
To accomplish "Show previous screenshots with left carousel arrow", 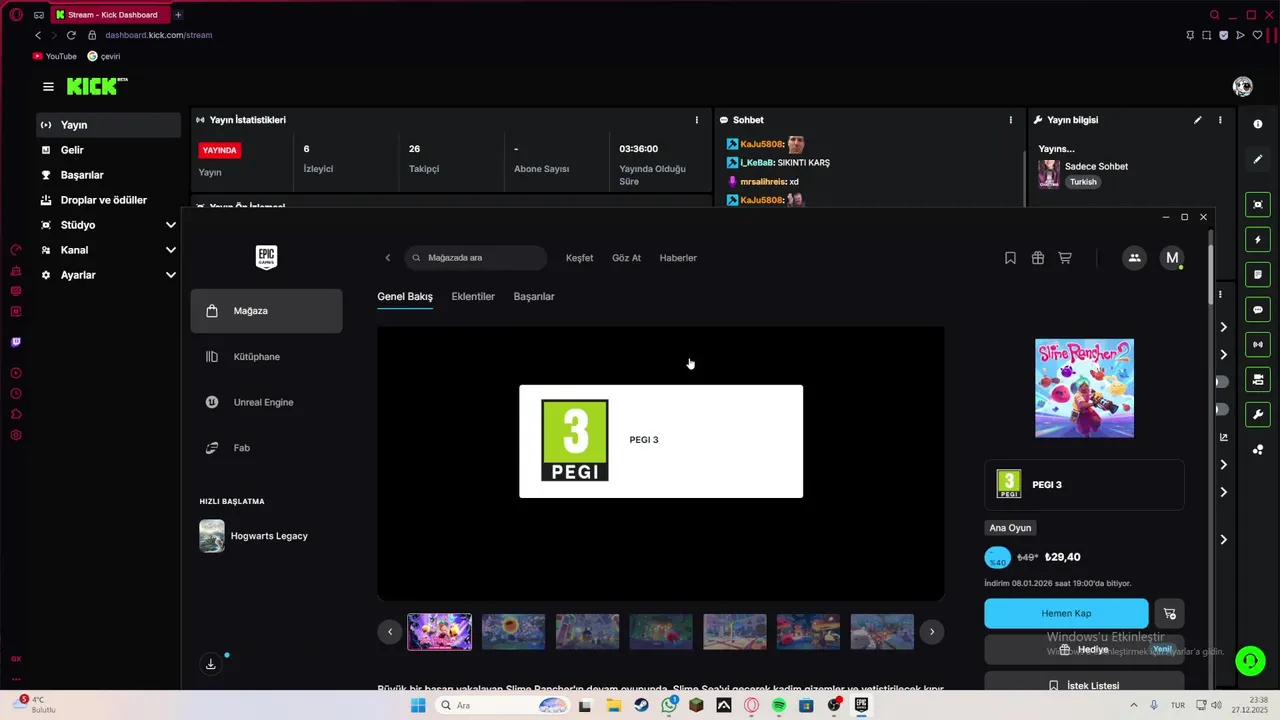I will [x=390, y=631].
